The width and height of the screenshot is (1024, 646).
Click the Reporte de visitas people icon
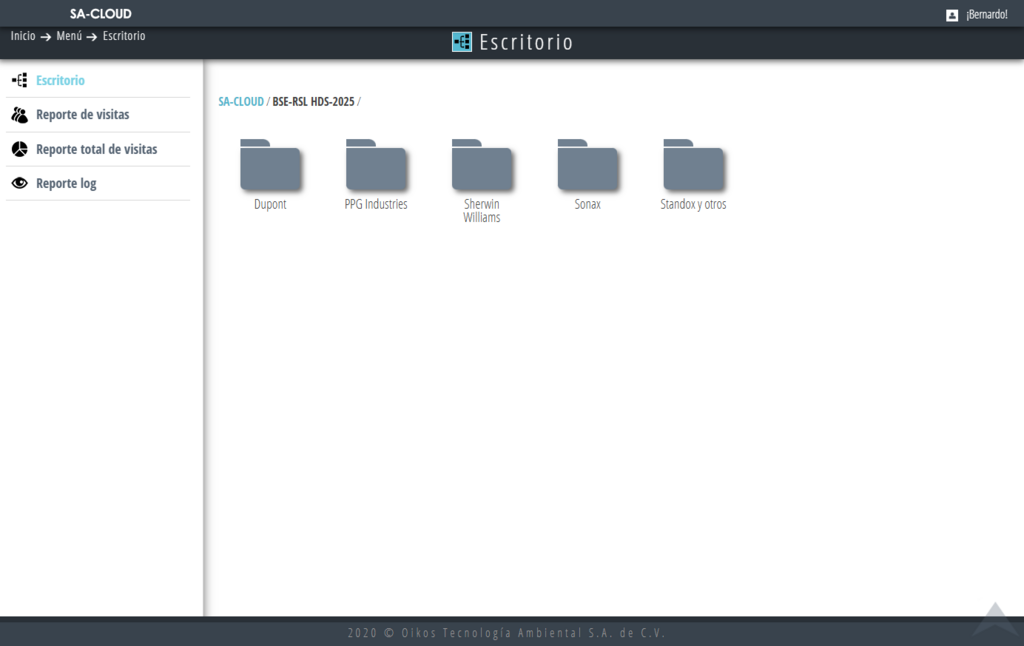pos(19,115)
